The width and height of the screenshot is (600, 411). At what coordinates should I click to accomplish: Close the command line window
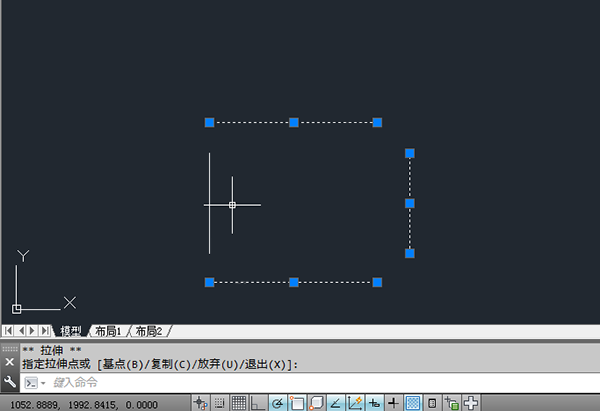click(x=10, y=362)
